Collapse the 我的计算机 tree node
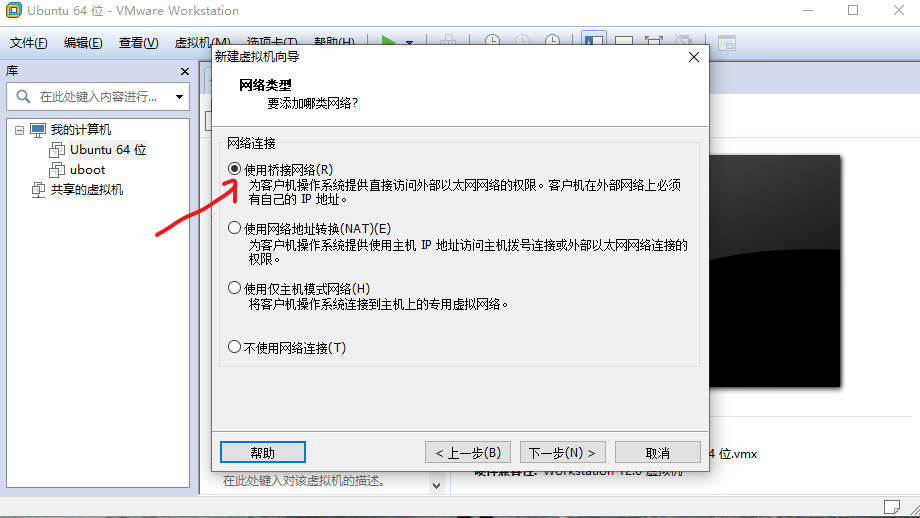The image size is (920, 518). pyautogui.click(x=19, y=130)
